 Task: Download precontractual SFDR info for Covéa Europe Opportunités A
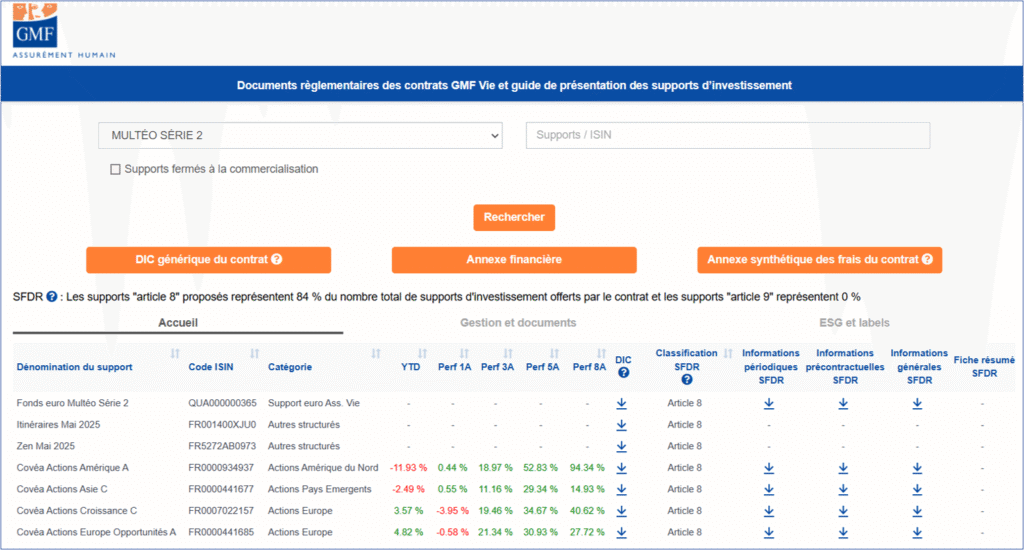844,532
